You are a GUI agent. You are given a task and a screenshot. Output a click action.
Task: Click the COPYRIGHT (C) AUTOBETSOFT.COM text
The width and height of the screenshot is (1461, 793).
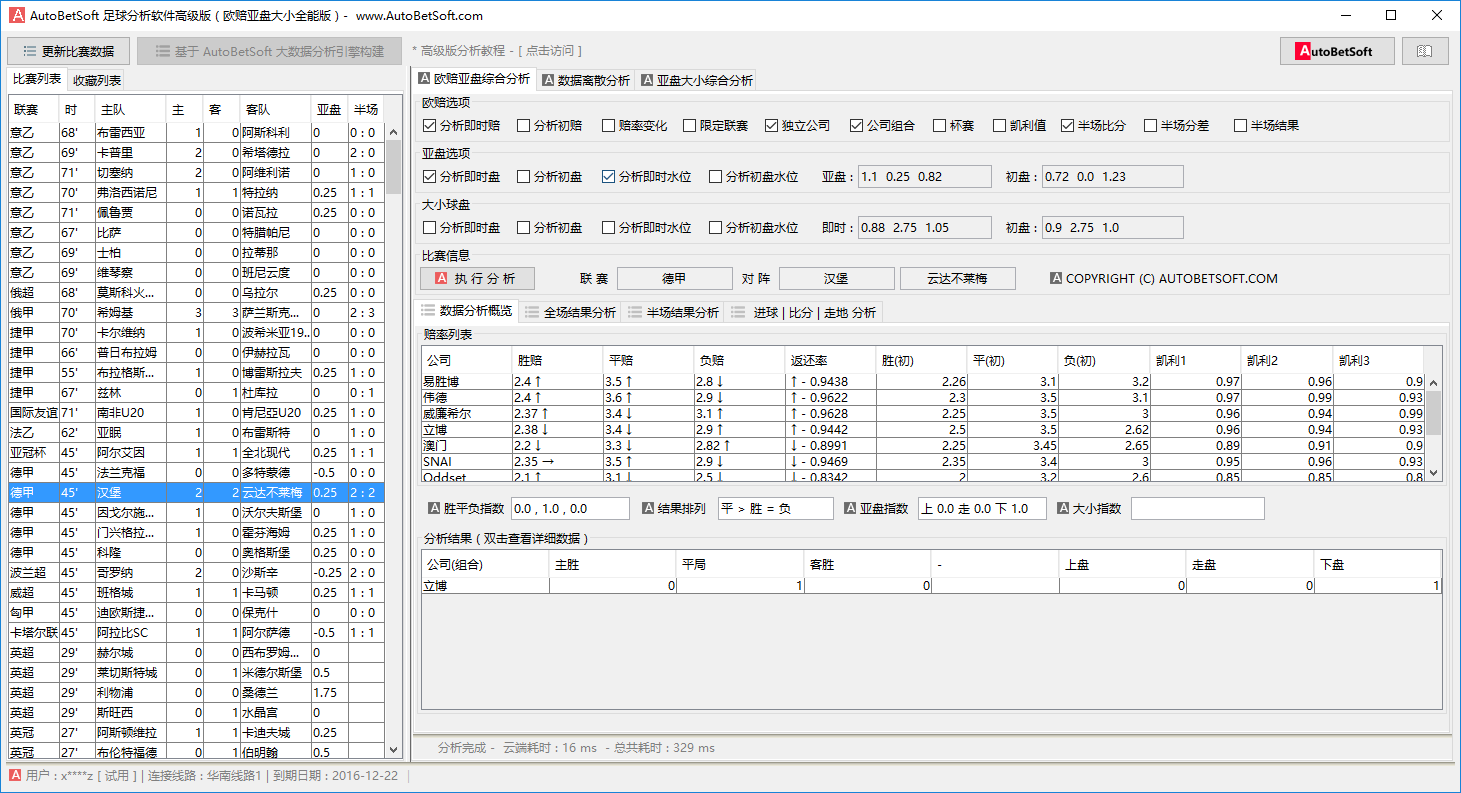pyautogui.click(x=1171, y=279)
